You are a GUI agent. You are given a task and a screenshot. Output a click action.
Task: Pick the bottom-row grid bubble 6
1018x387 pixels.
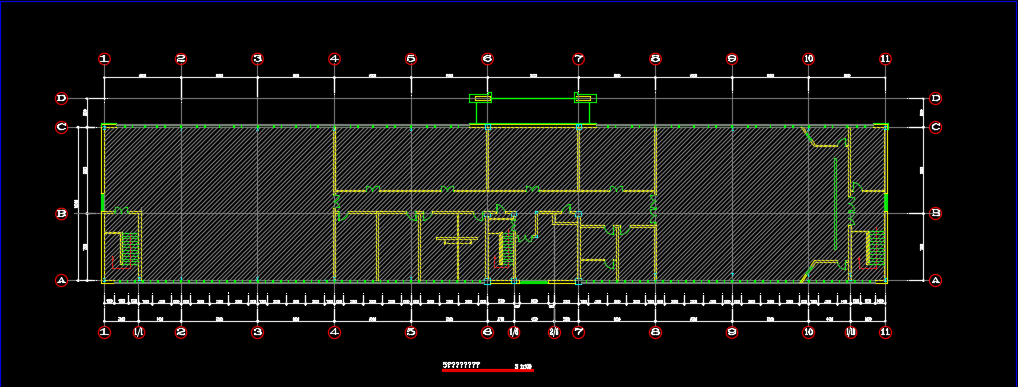point(488,332)
